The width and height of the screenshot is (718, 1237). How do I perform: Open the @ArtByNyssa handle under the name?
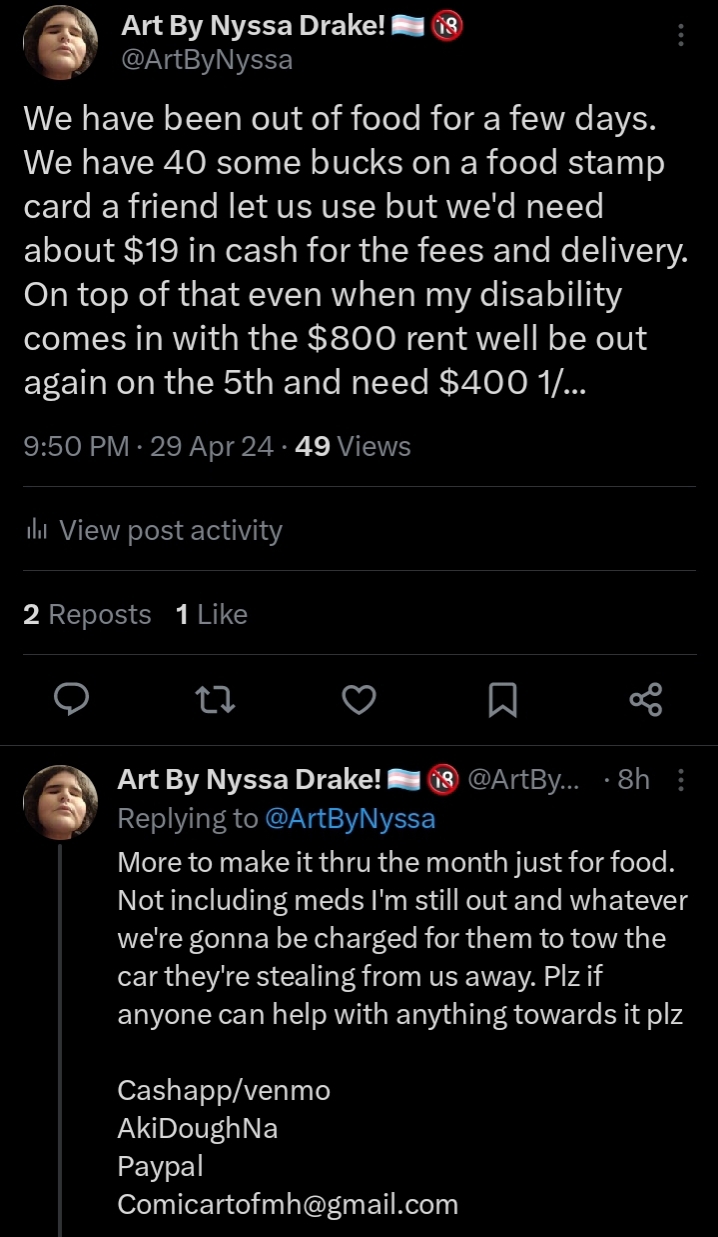206,60
